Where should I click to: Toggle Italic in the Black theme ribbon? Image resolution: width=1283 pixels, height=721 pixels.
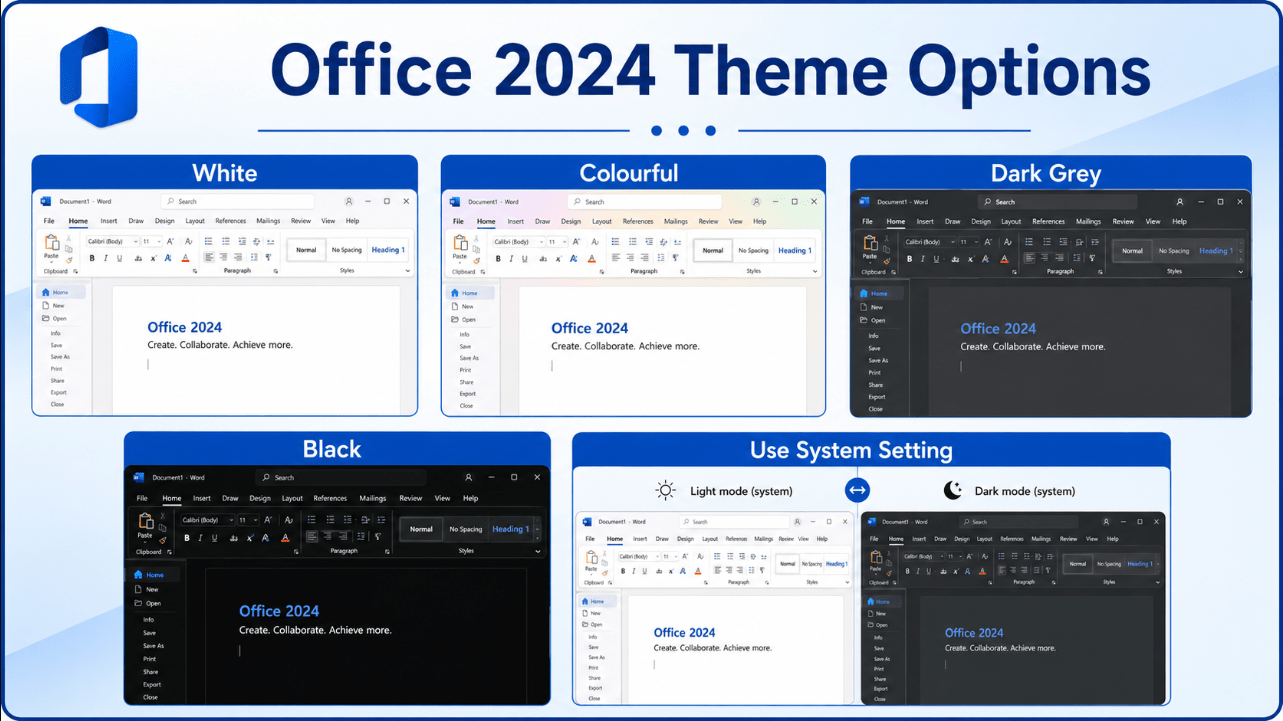pyautogui.click(x=200, y=538)
